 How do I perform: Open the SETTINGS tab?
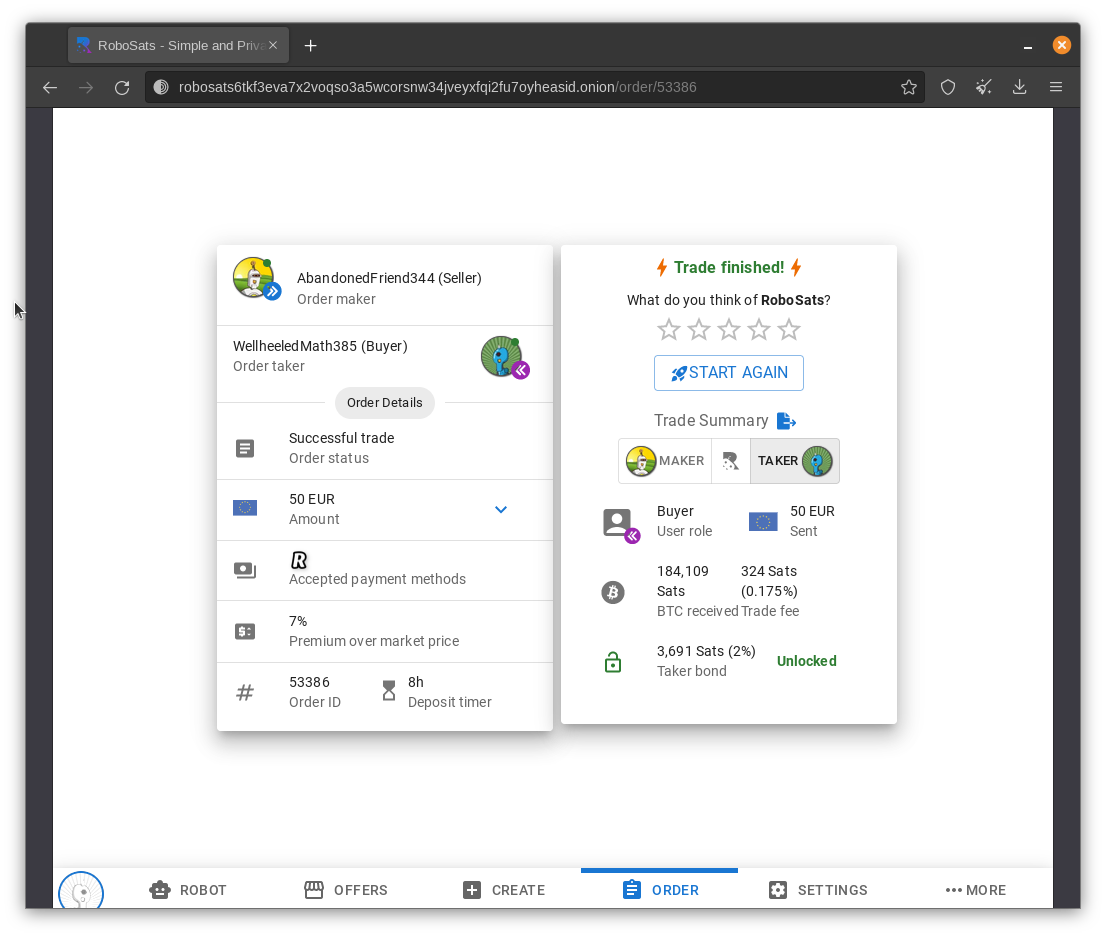pyautogui.click(x=818, y=890)
